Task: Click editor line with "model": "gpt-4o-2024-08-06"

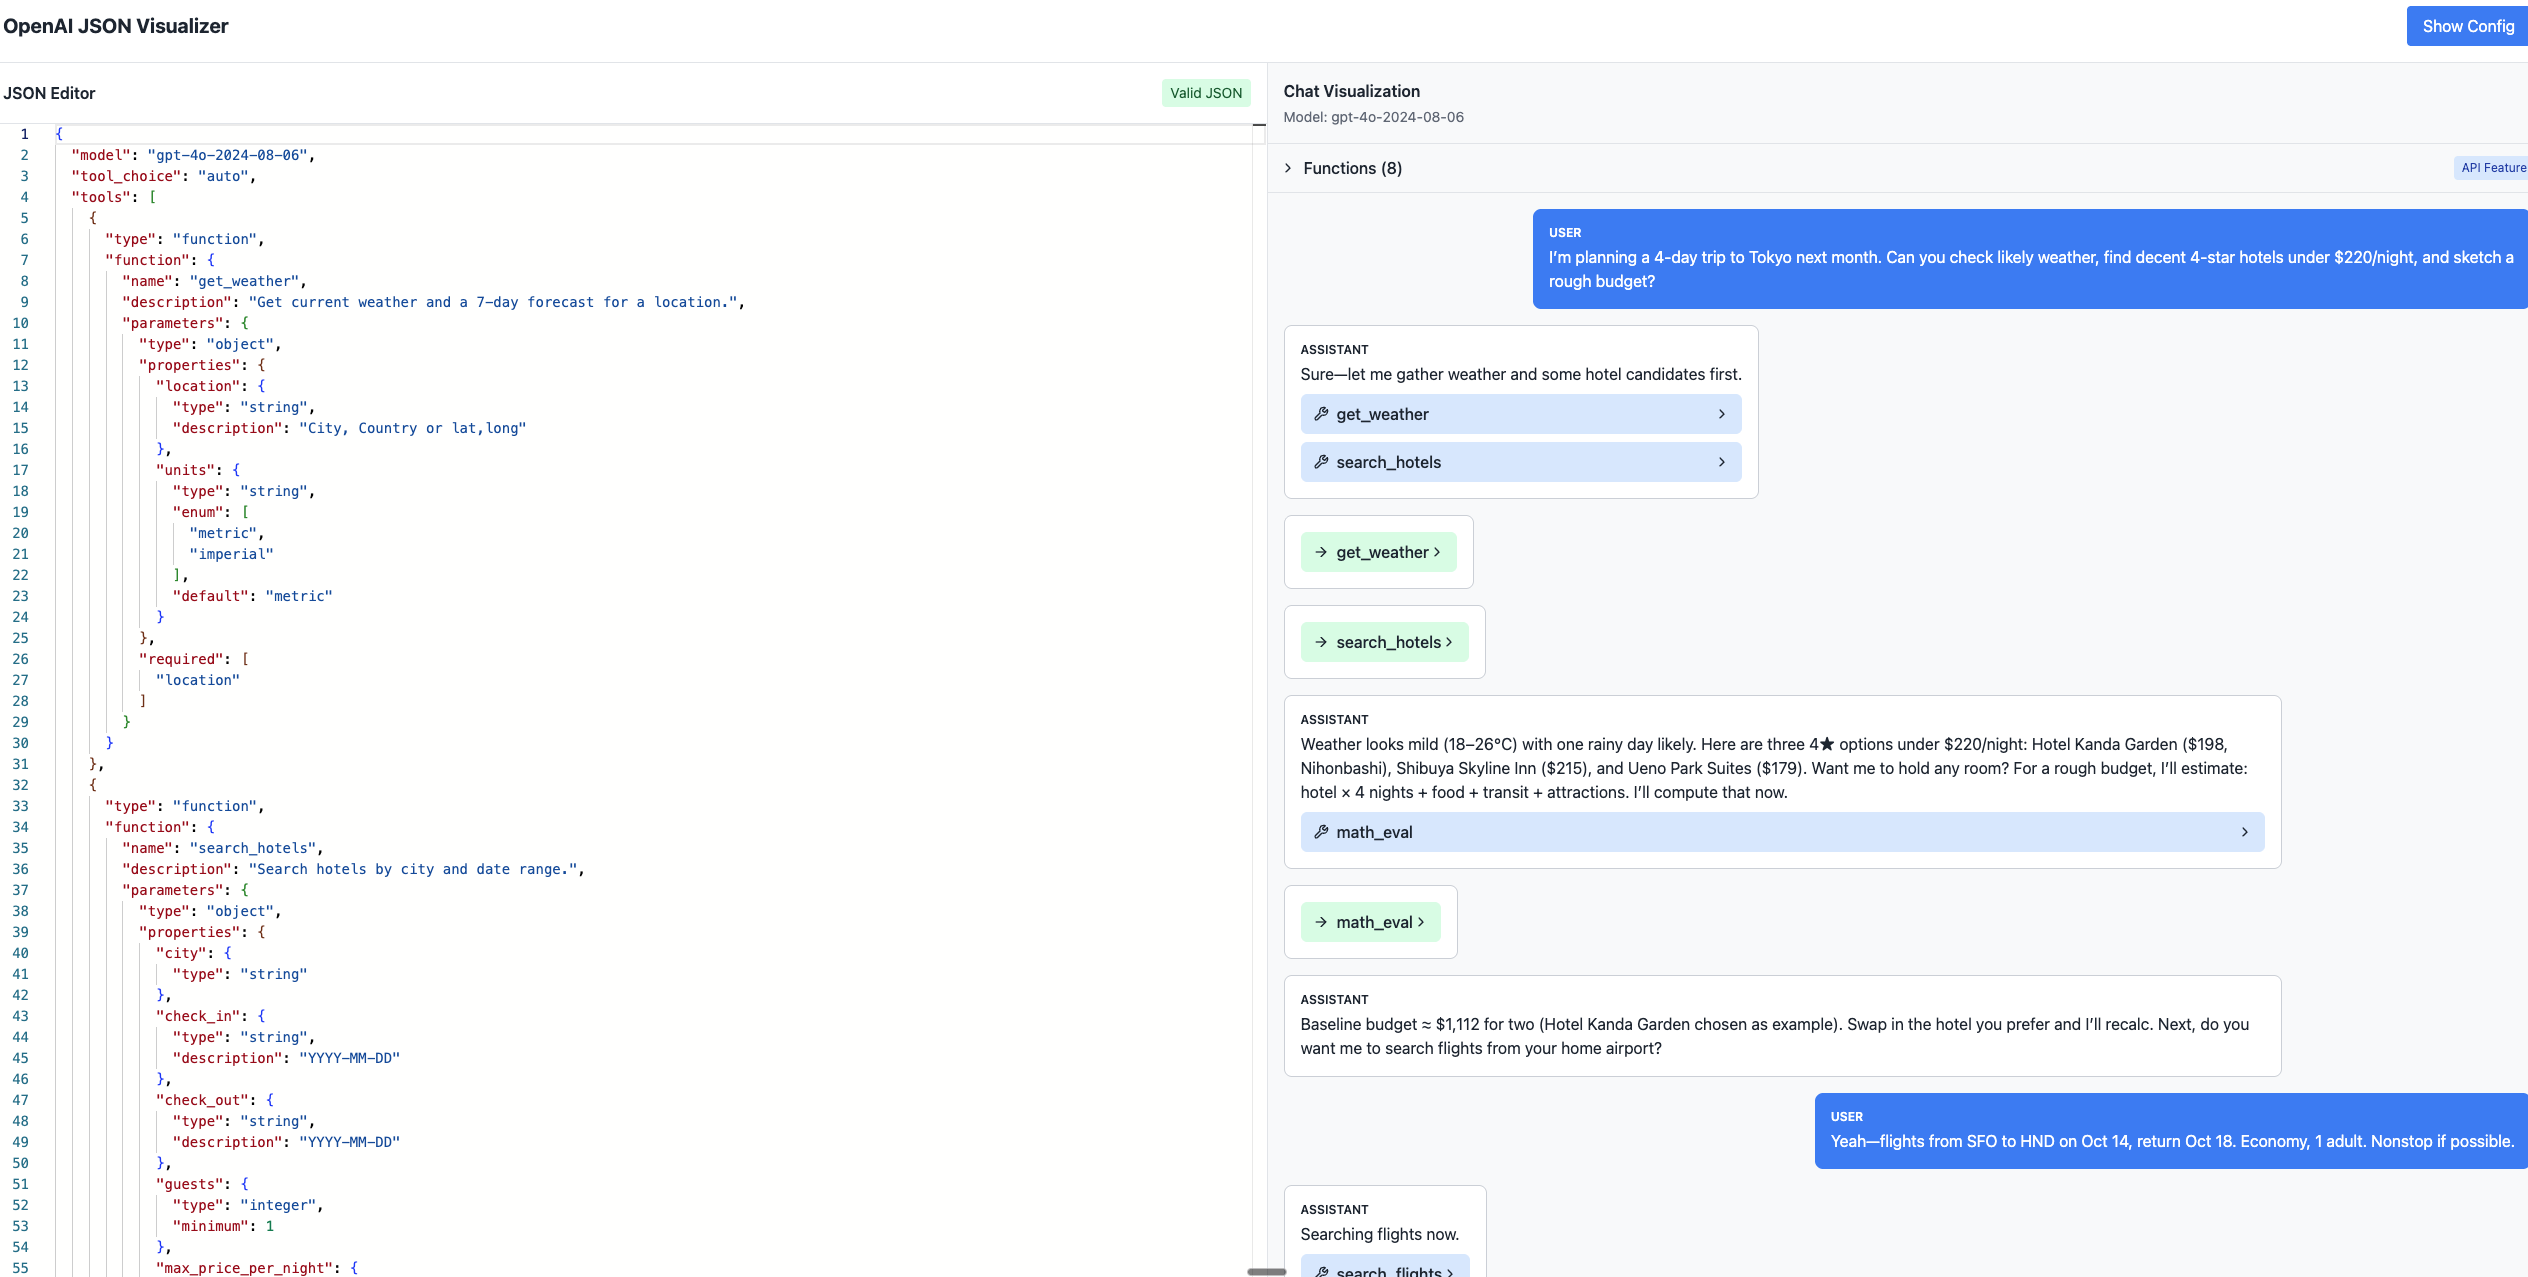Action: click(193, 155)
